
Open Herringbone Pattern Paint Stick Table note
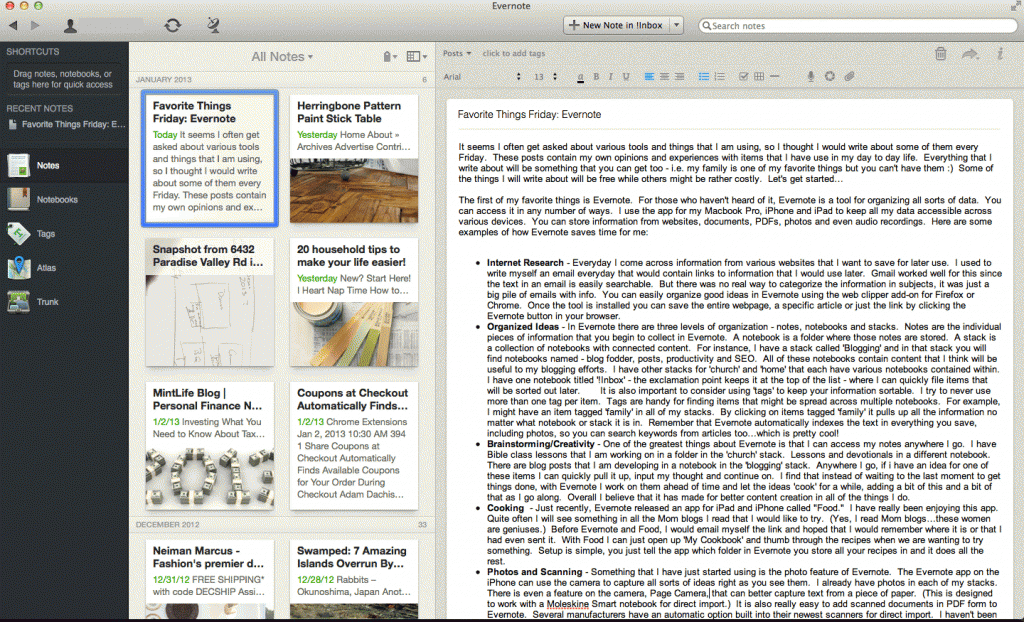354,159
